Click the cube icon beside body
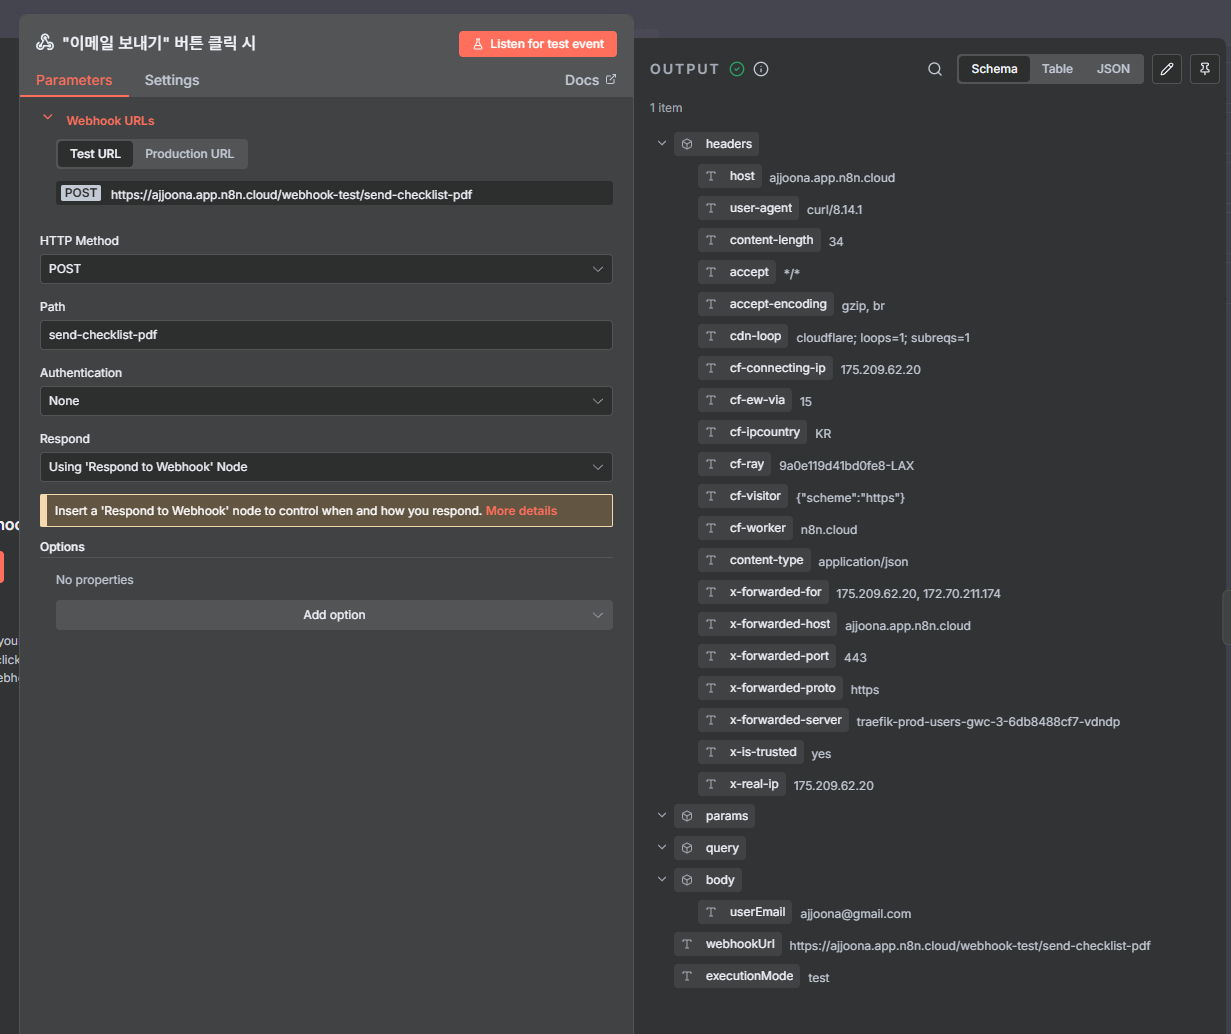 687,880
